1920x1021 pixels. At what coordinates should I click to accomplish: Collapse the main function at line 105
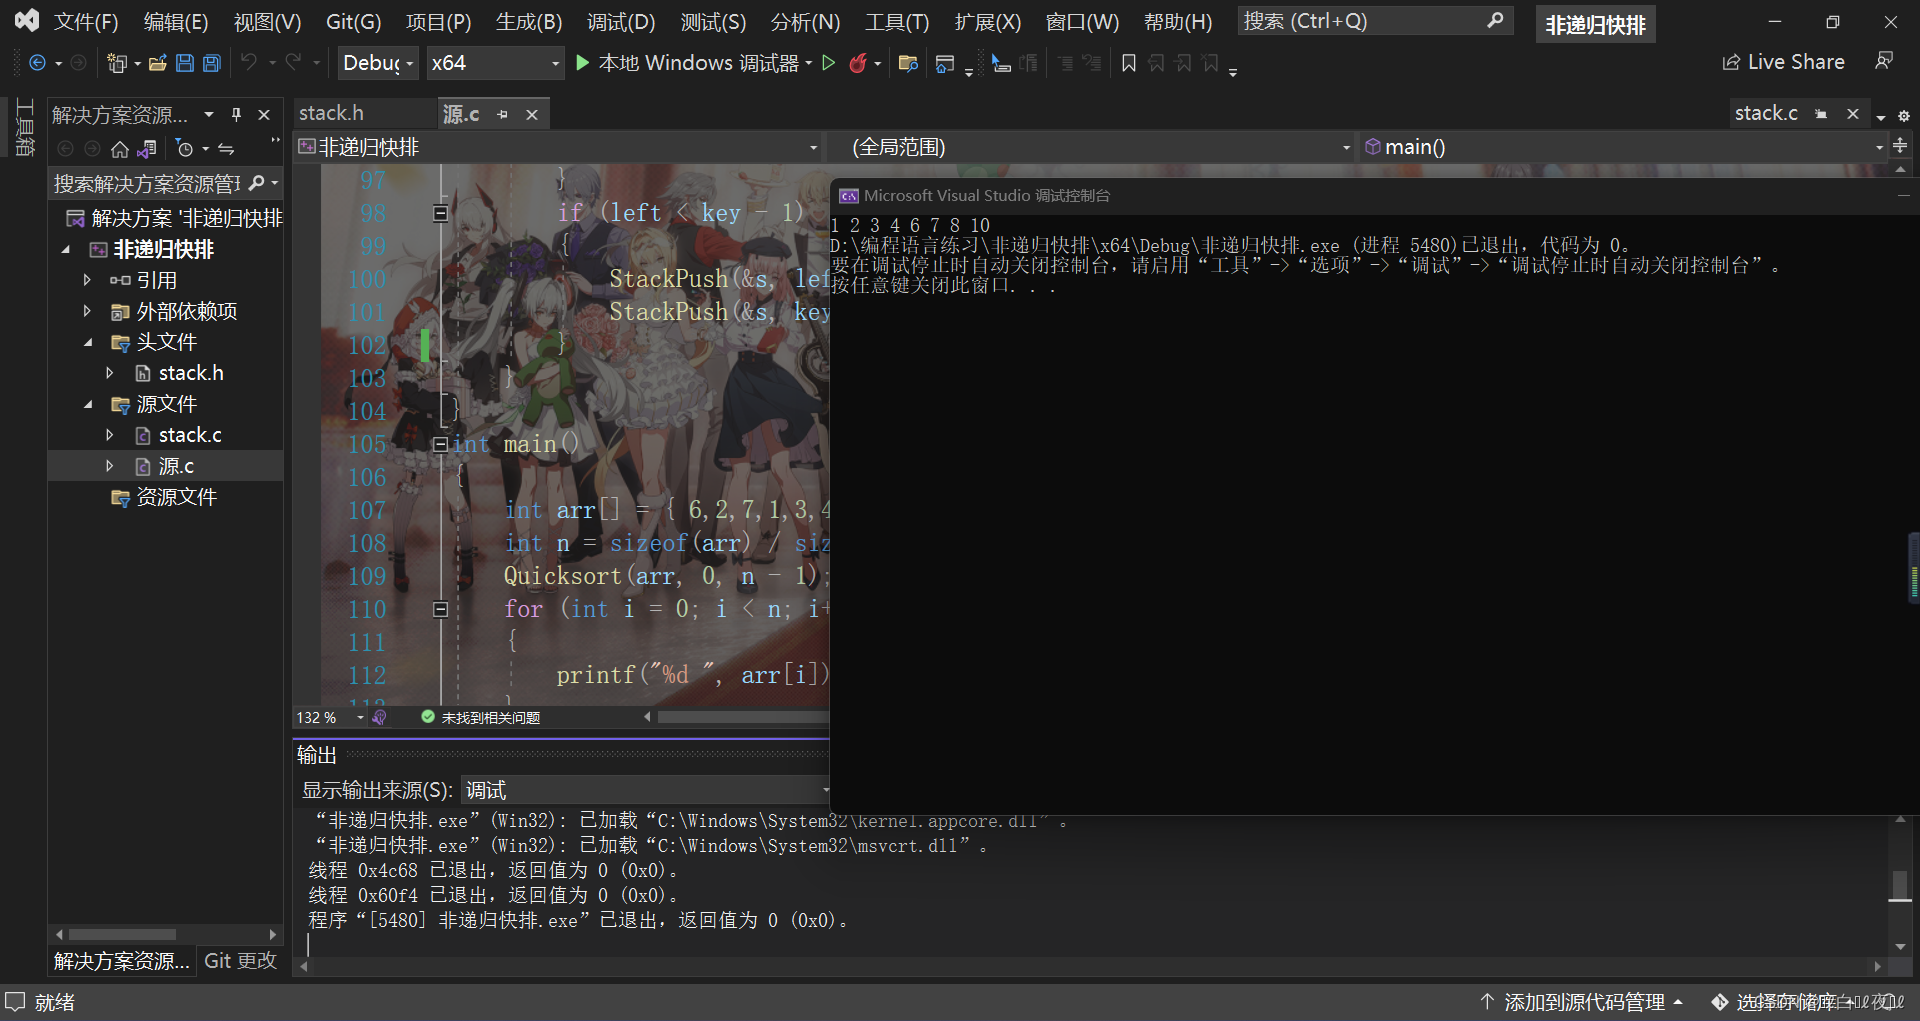pyautogui.click(x=440, y=444)
